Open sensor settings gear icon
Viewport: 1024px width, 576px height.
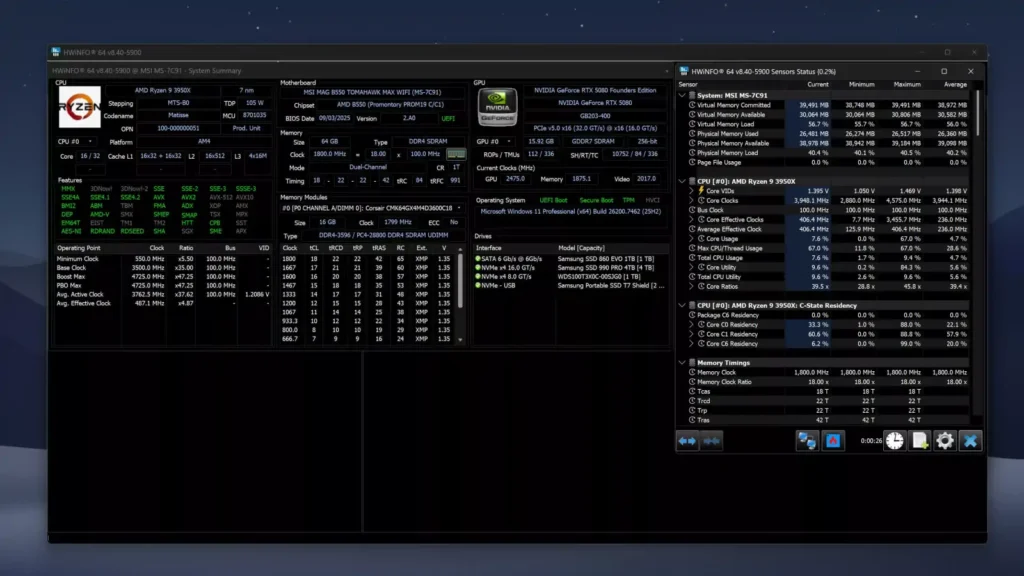tap(945, 441)
